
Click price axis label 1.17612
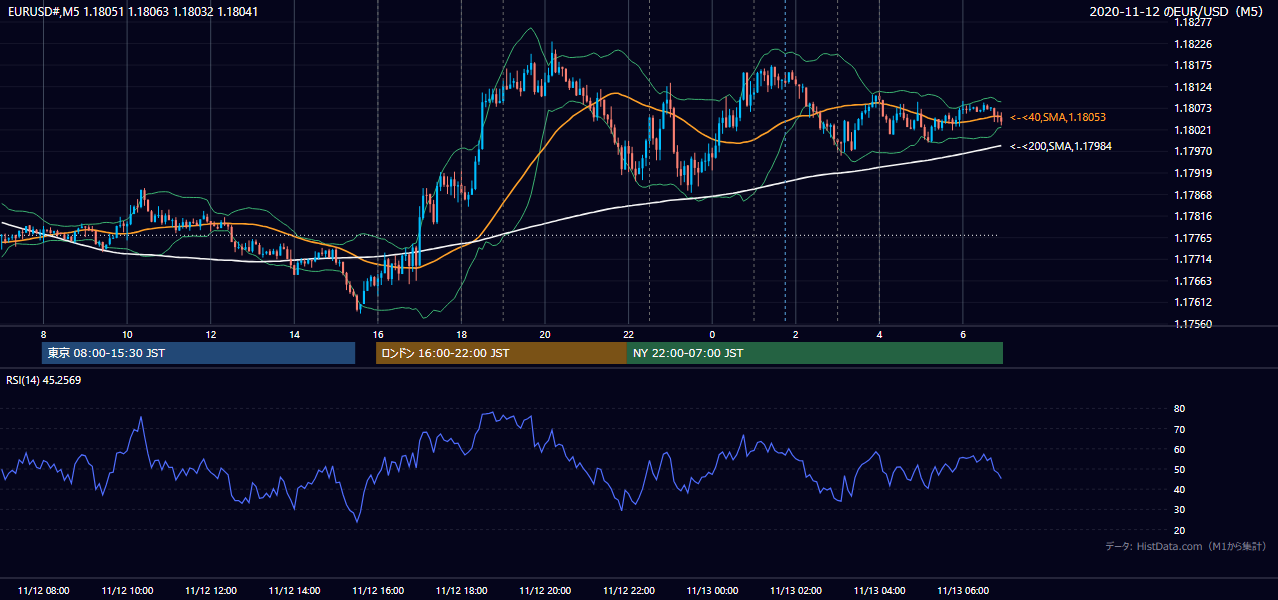1194,302
